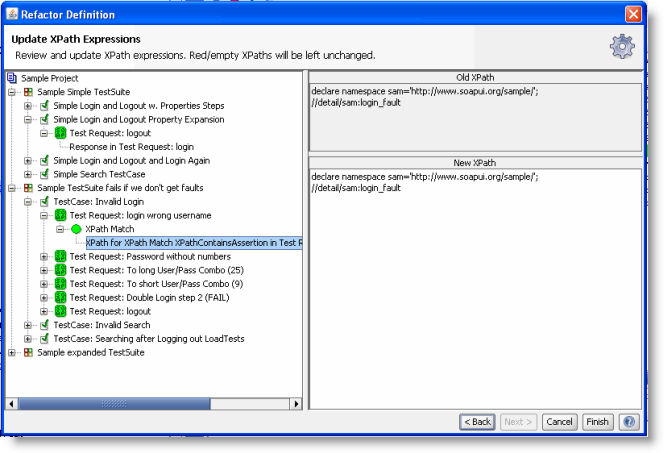Open help with the question mark button
Viewport: 664px width, 453px height.
pyautogui.click(x=629, y=422)
